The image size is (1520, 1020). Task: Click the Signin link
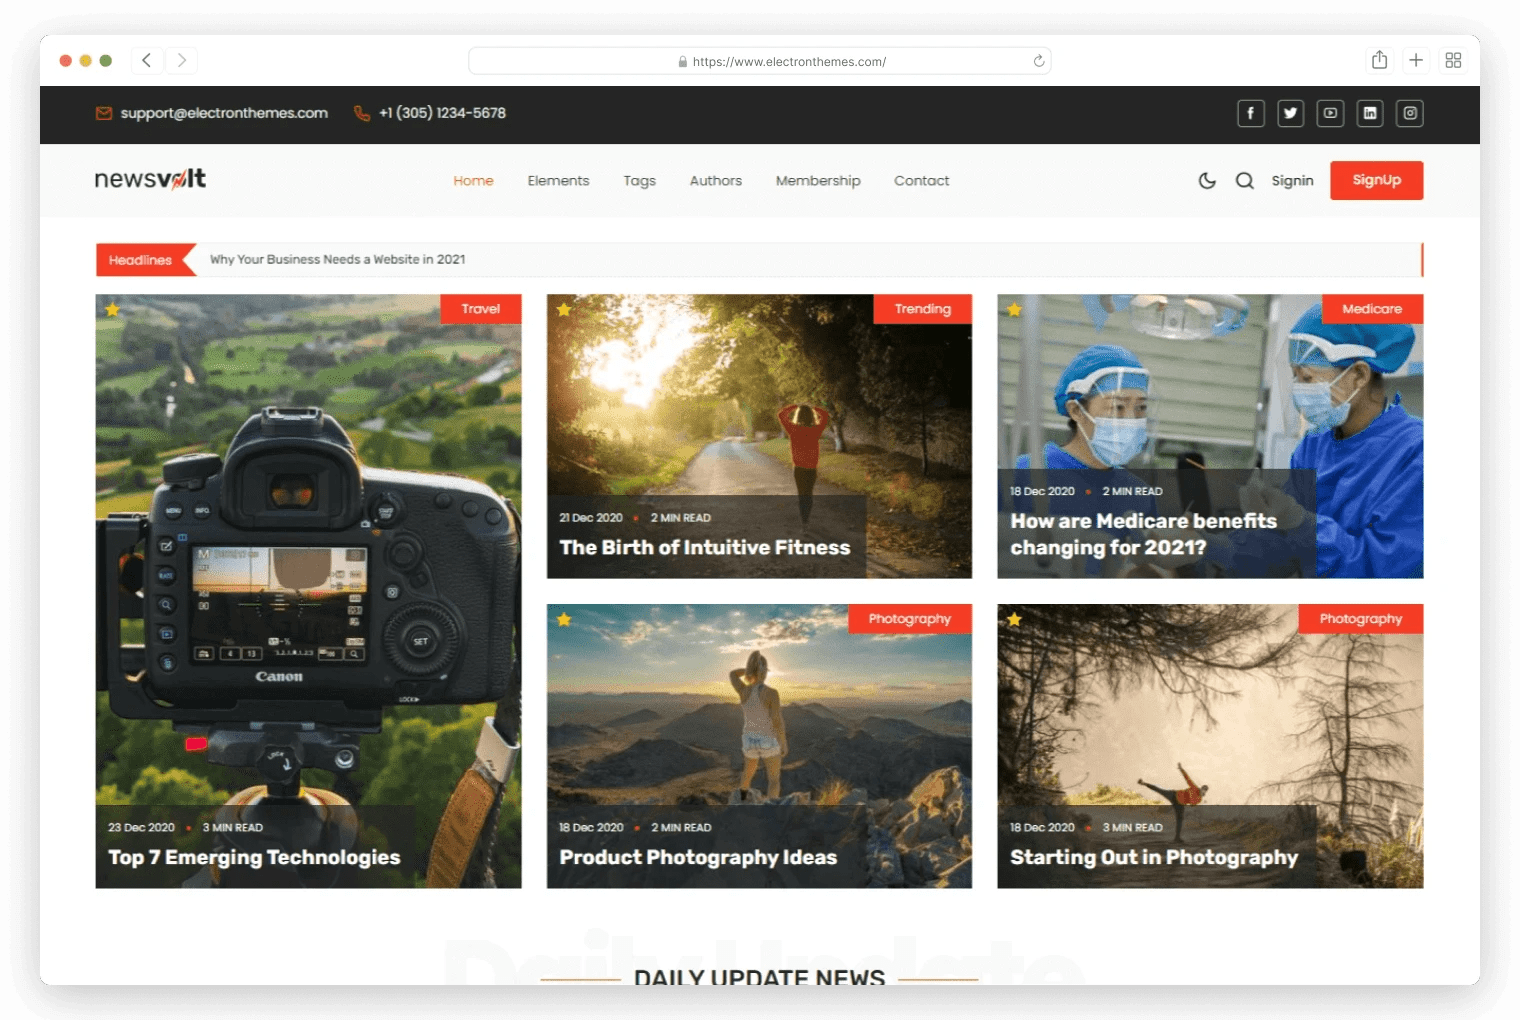(1292, 181)
